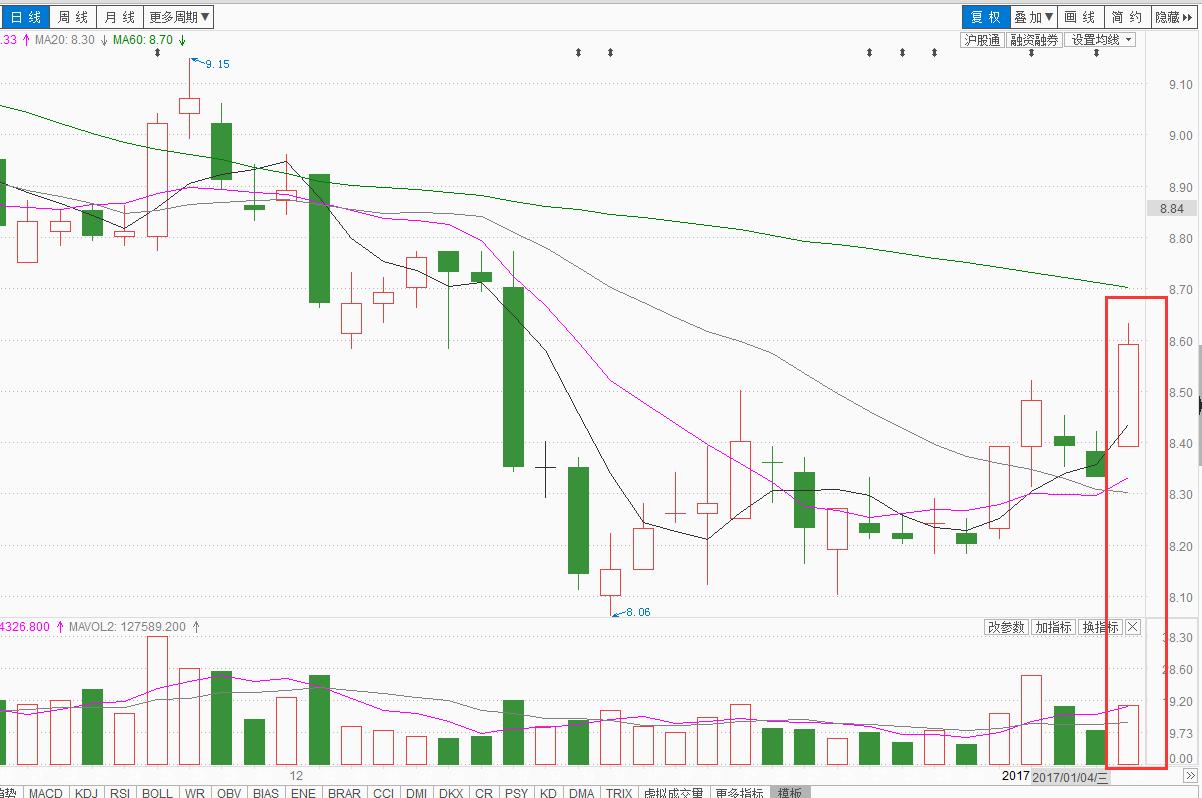Screen dimensions: 1202x798
Task: Click the 沪股通 button
Action: coord(981,40)
